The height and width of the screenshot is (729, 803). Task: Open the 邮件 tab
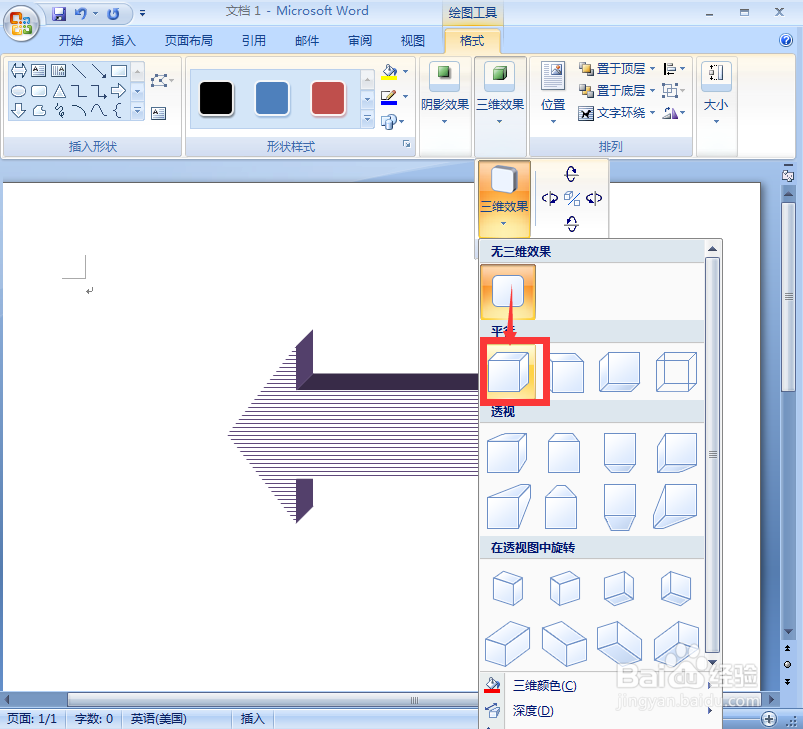(x=307, y=40)
